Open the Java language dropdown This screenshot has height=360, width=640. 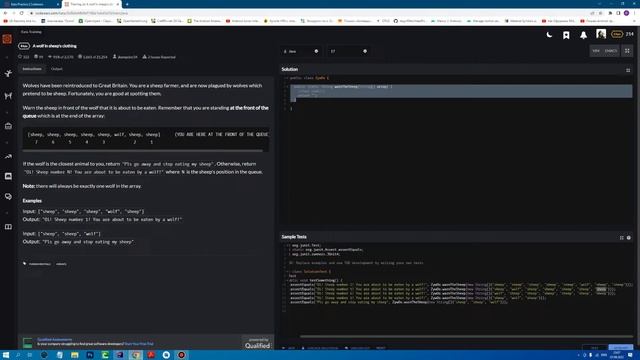(301, 51)
